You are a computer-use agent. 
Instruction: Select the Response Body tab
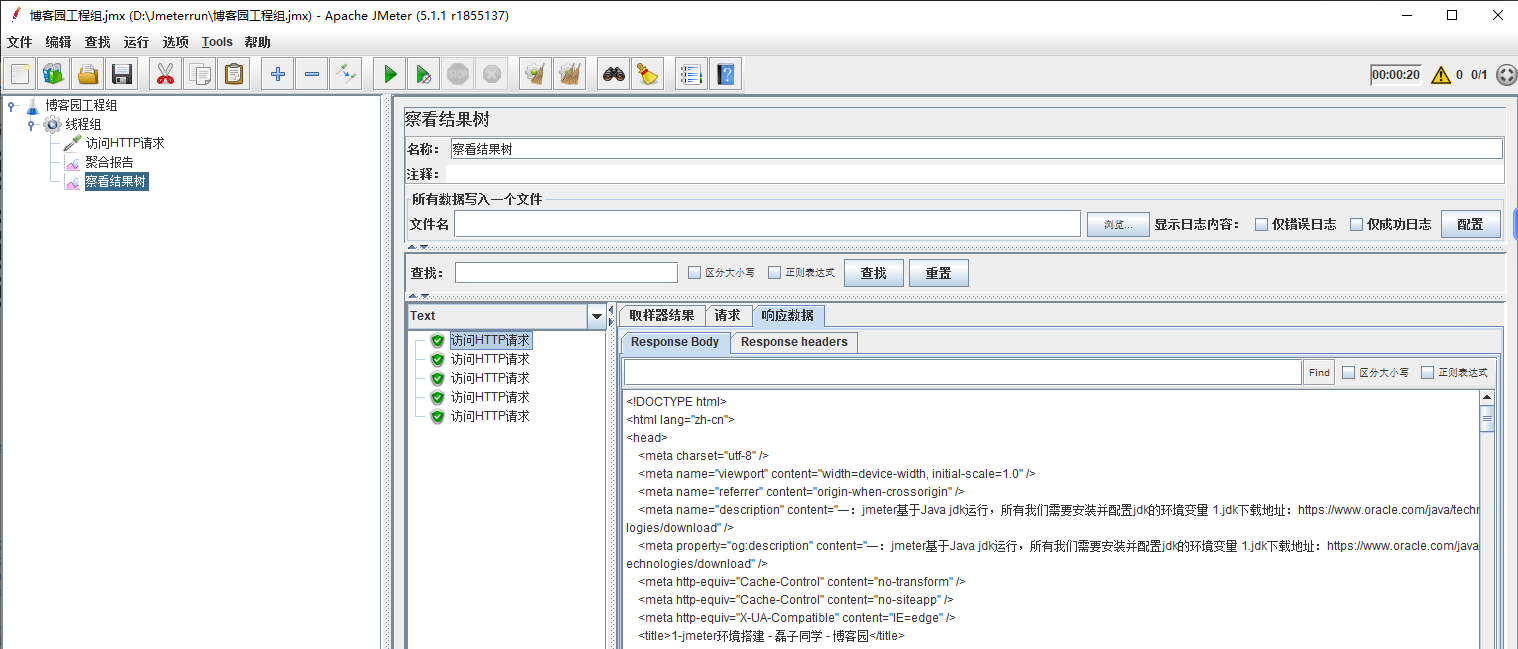[x=675, y=342]
